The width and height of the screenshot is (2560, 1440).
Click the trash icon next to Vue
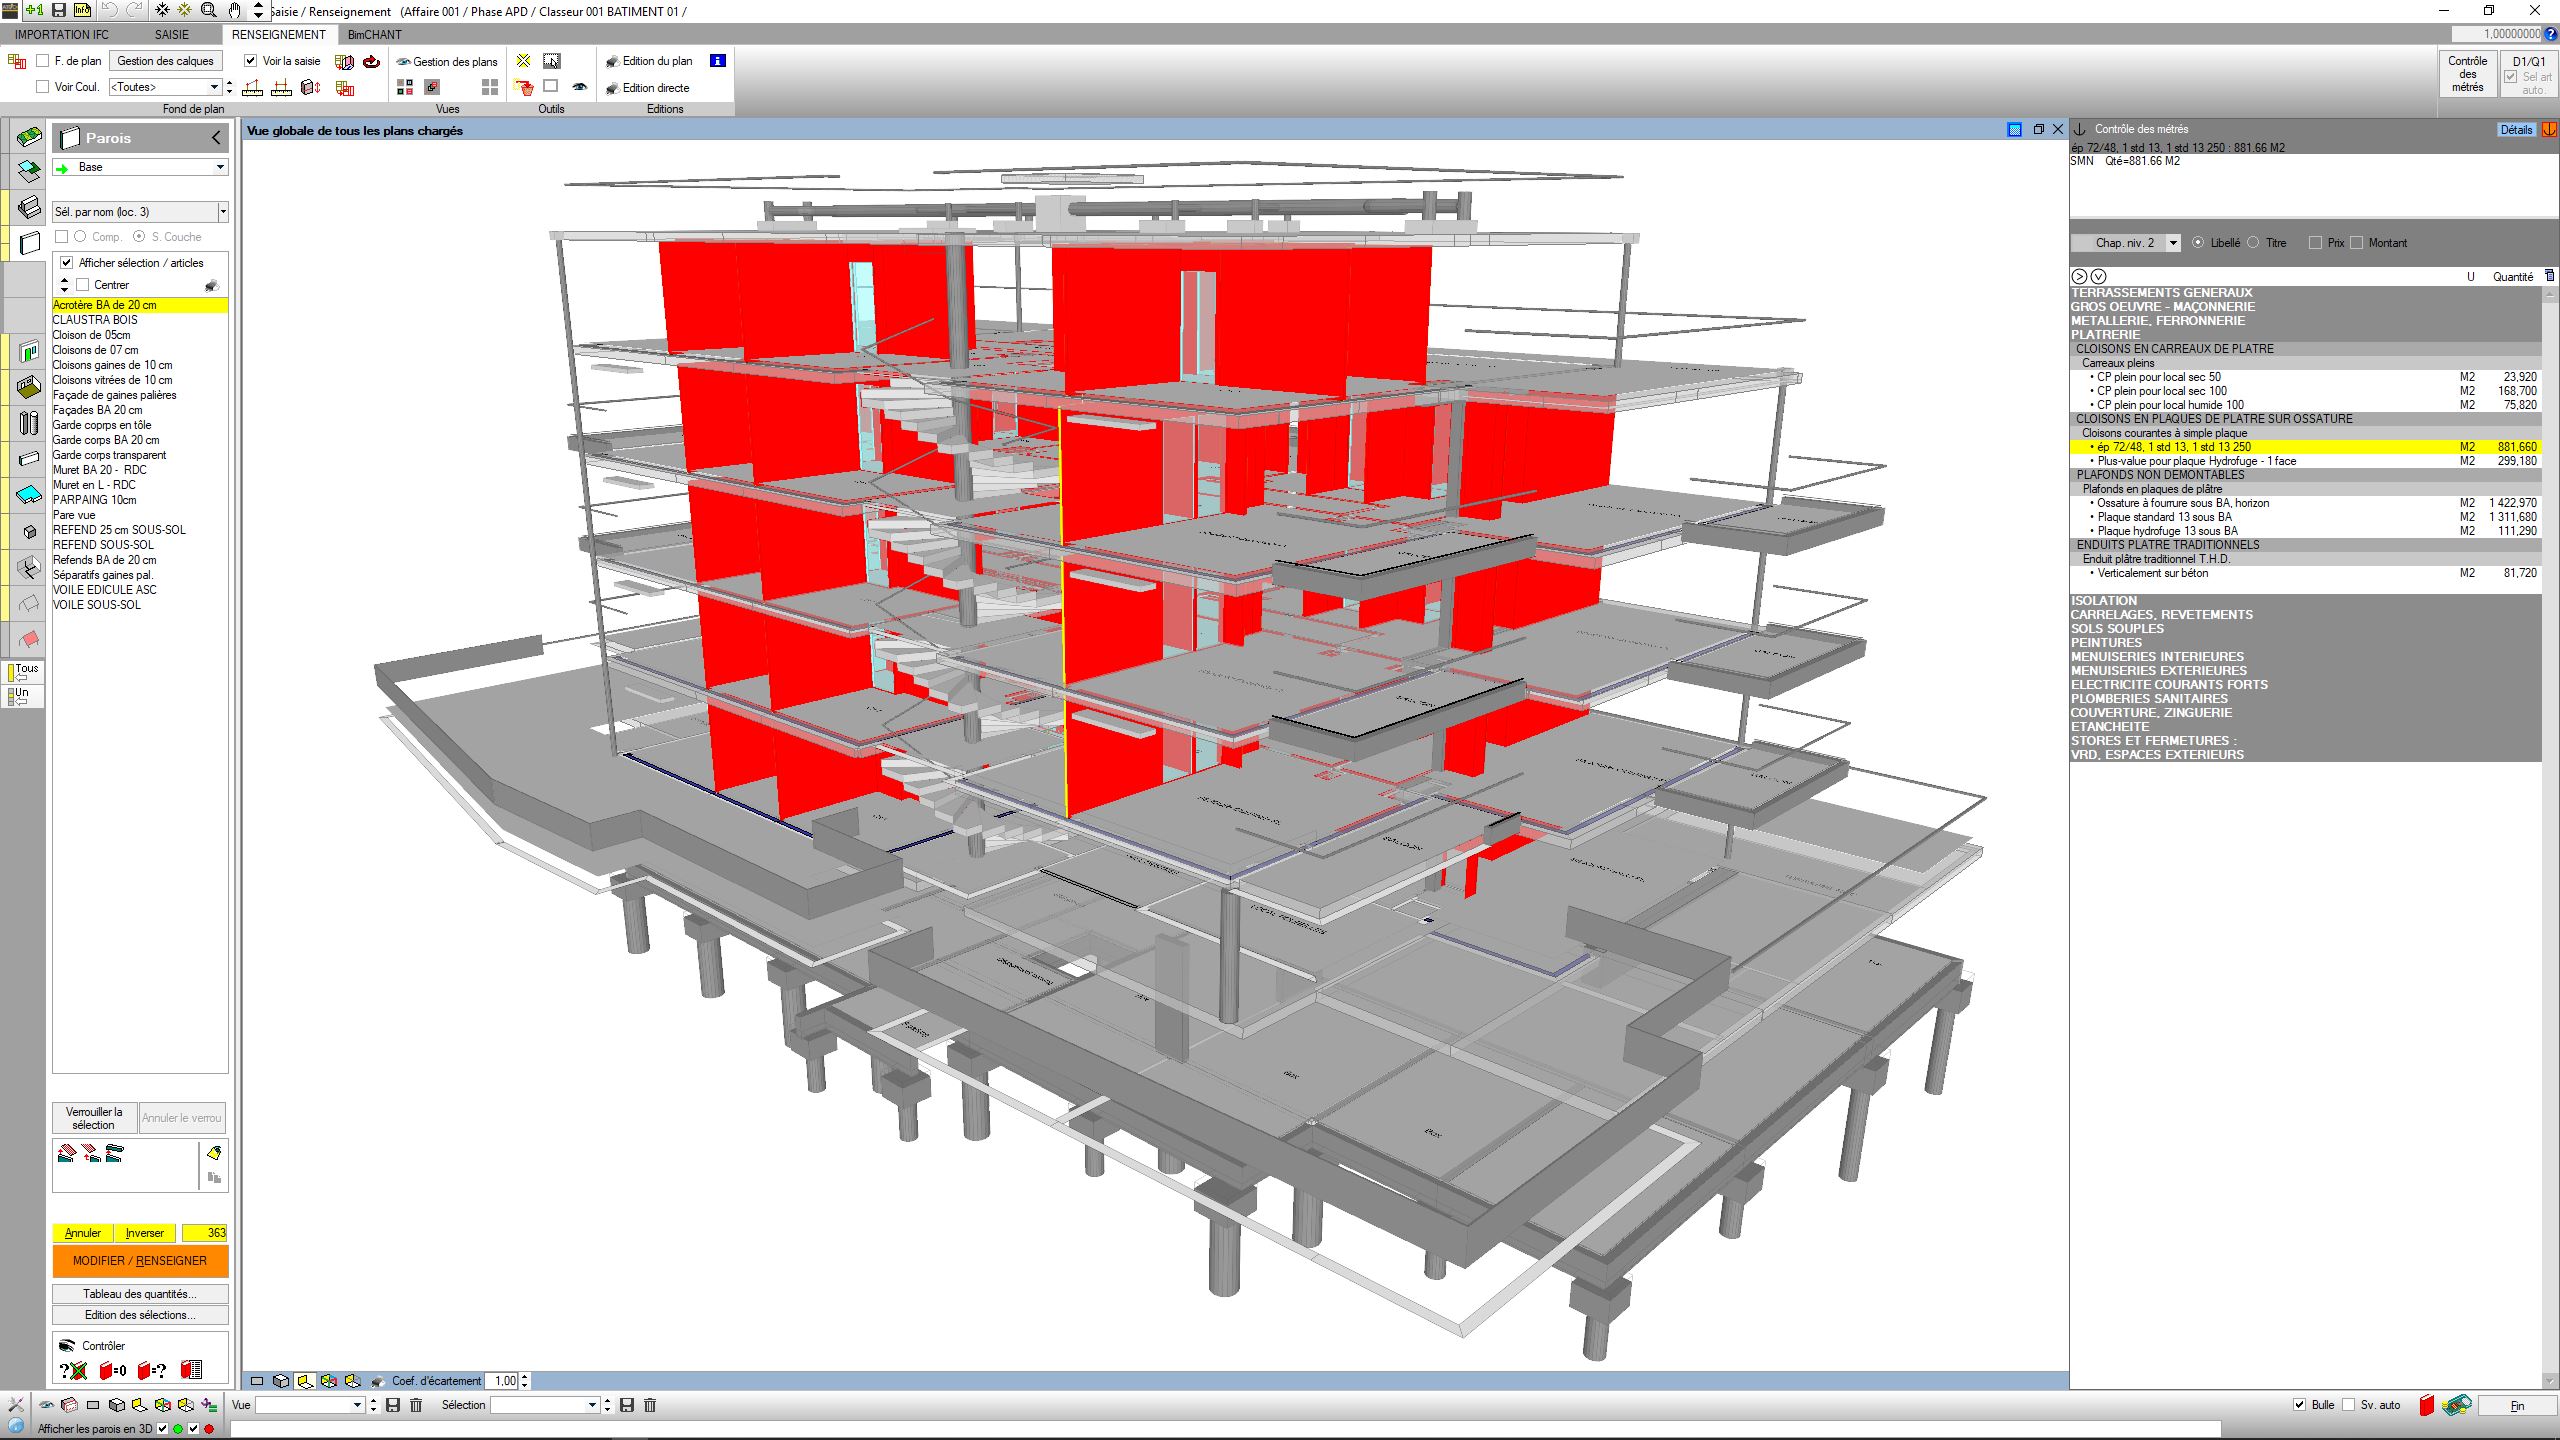pos(417,1405)
